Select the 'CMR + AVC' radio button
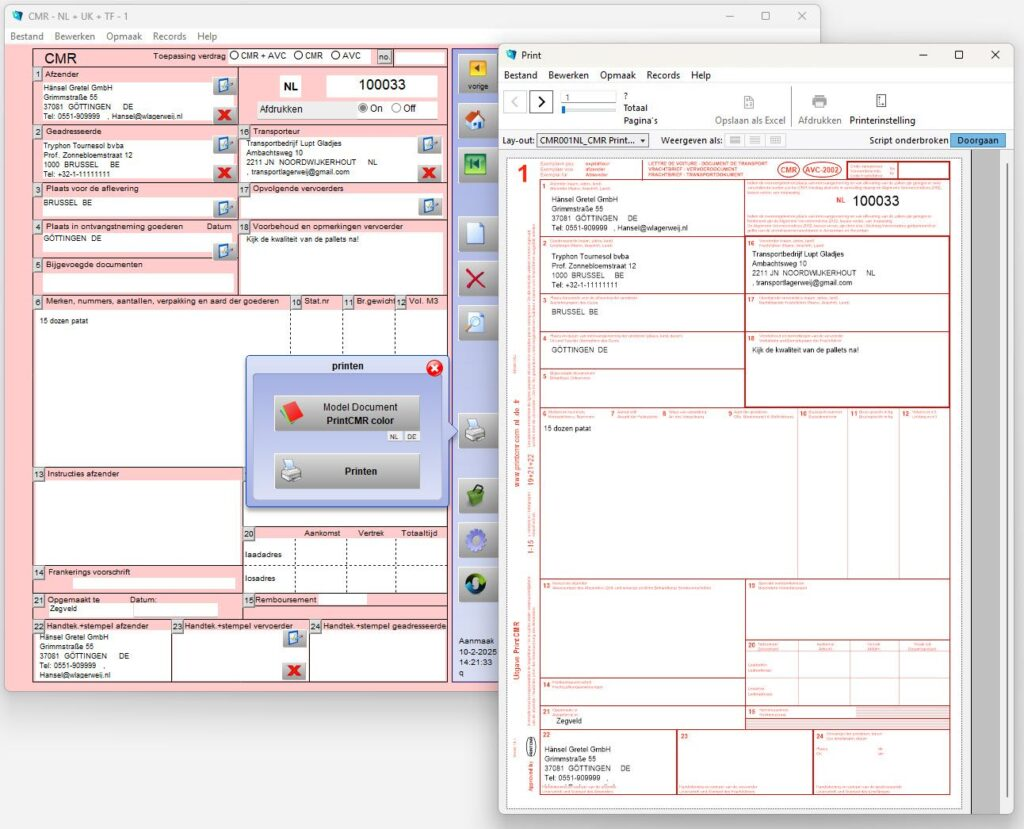 tap(235, 56)
